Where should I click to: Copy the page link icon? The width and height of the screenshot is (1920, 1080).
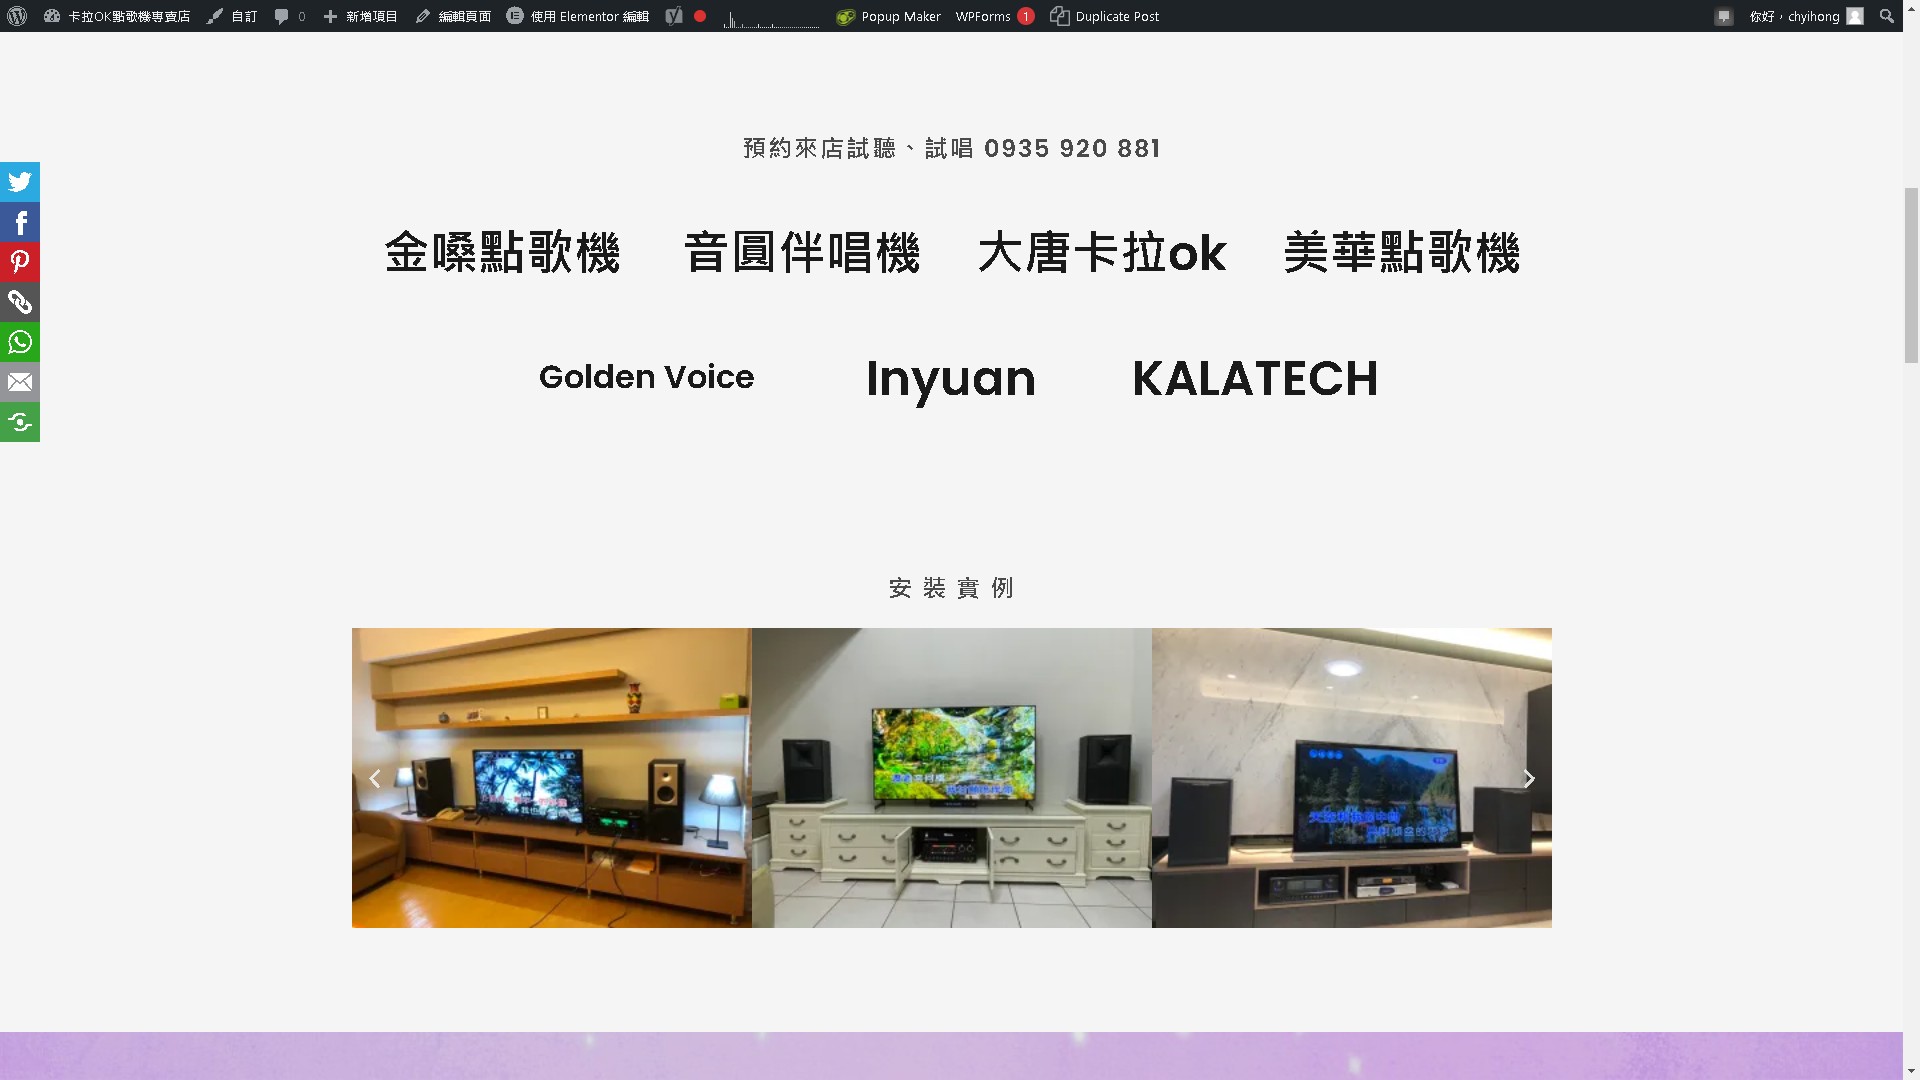point(20,302)
